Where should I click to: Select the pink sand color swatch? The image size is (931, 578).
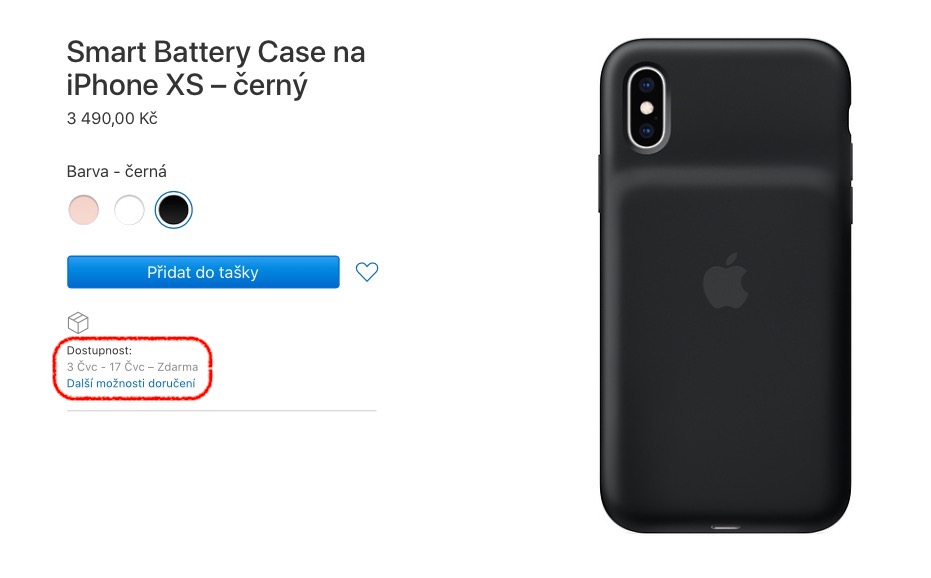(84, 210)
